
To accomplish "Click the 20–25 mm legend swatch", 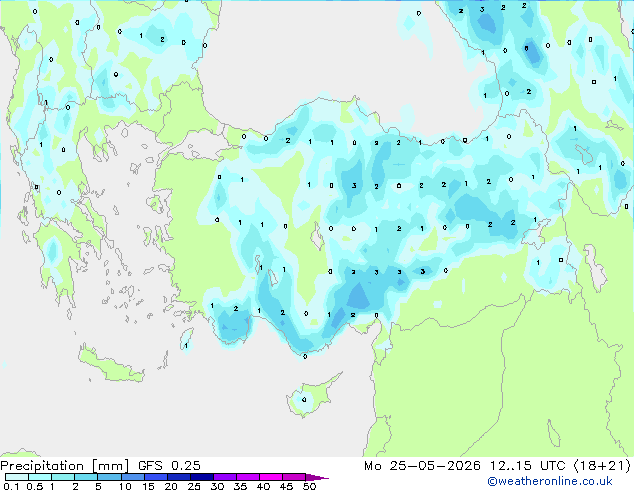I will (x=179, y=477).
